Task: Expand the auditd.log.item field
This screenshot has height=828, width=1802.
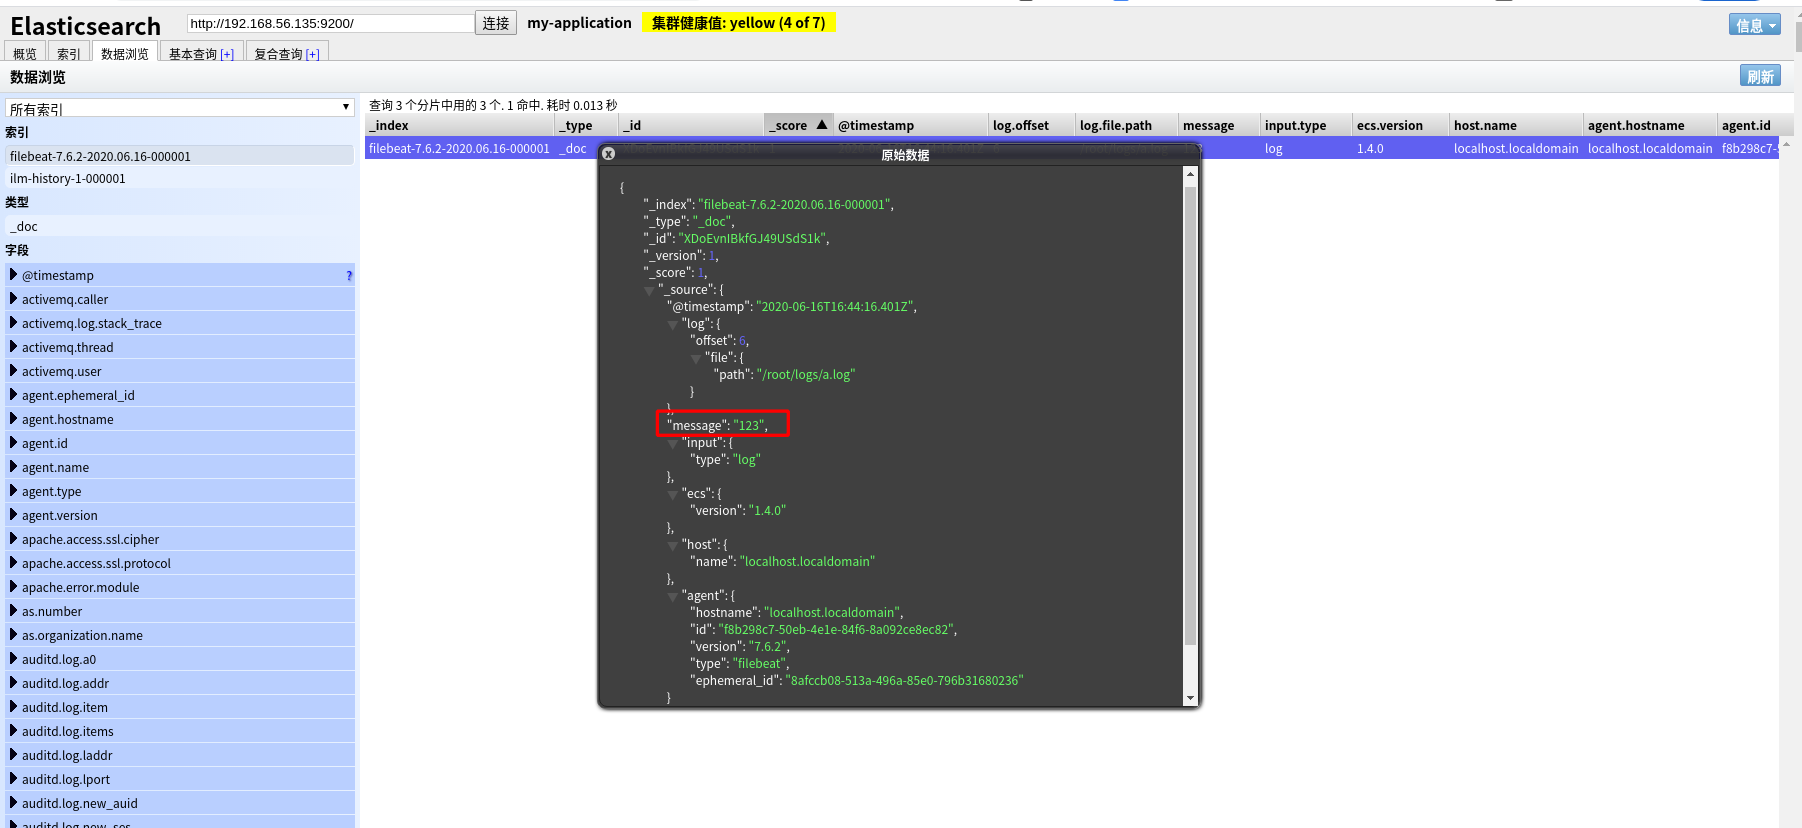Action: [x=13, y=707]
